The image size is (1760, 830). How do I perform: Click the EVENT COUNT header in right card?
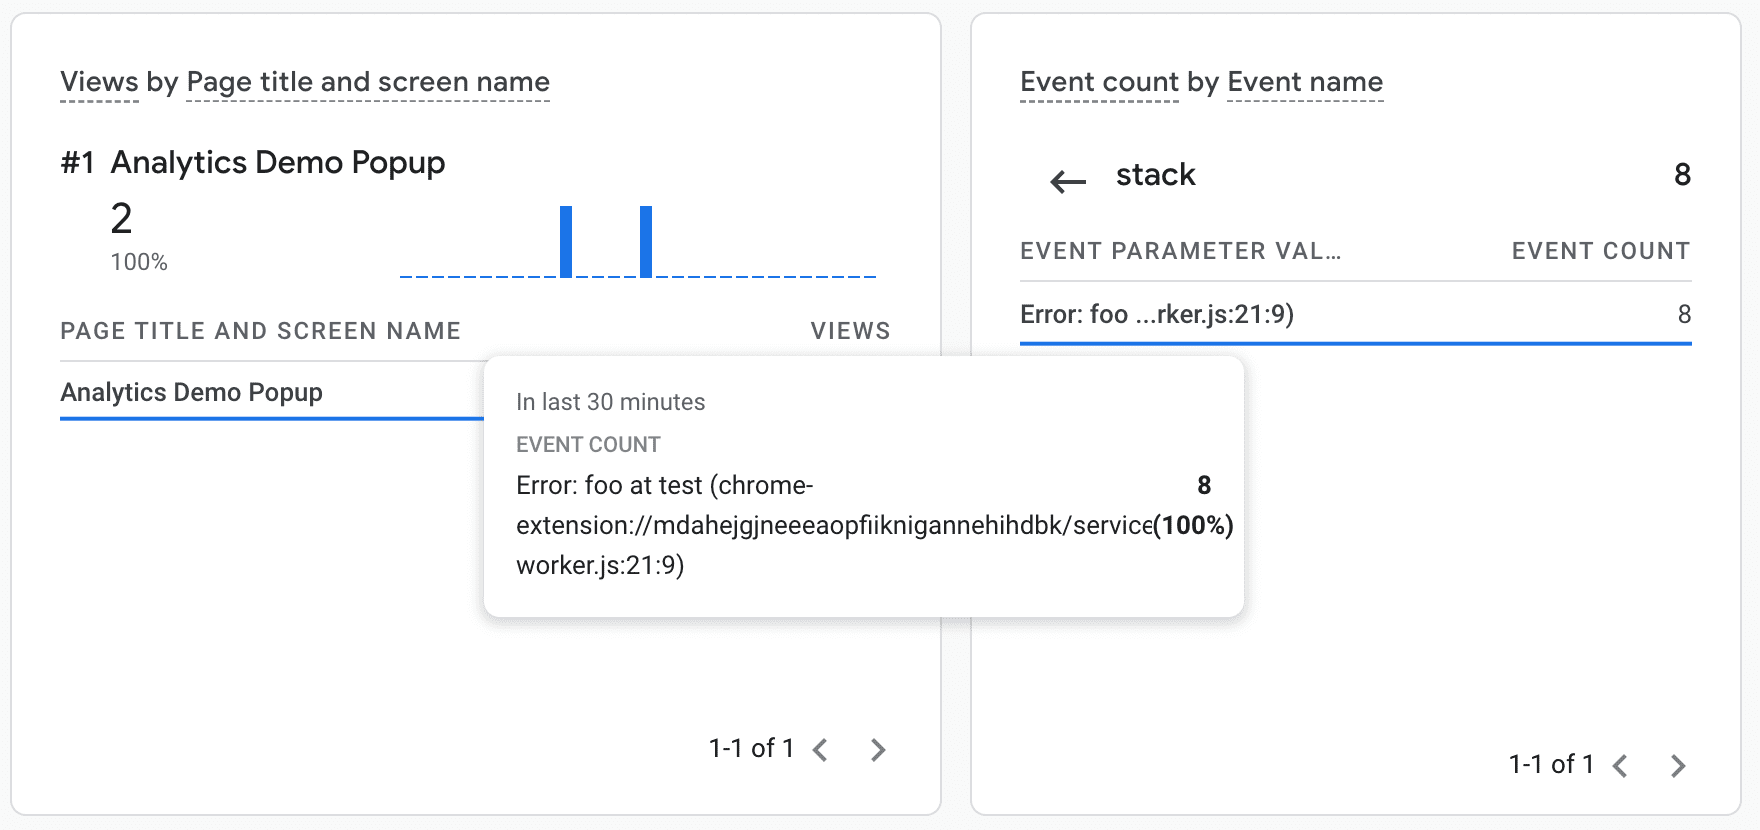(x=1600, y=251)
